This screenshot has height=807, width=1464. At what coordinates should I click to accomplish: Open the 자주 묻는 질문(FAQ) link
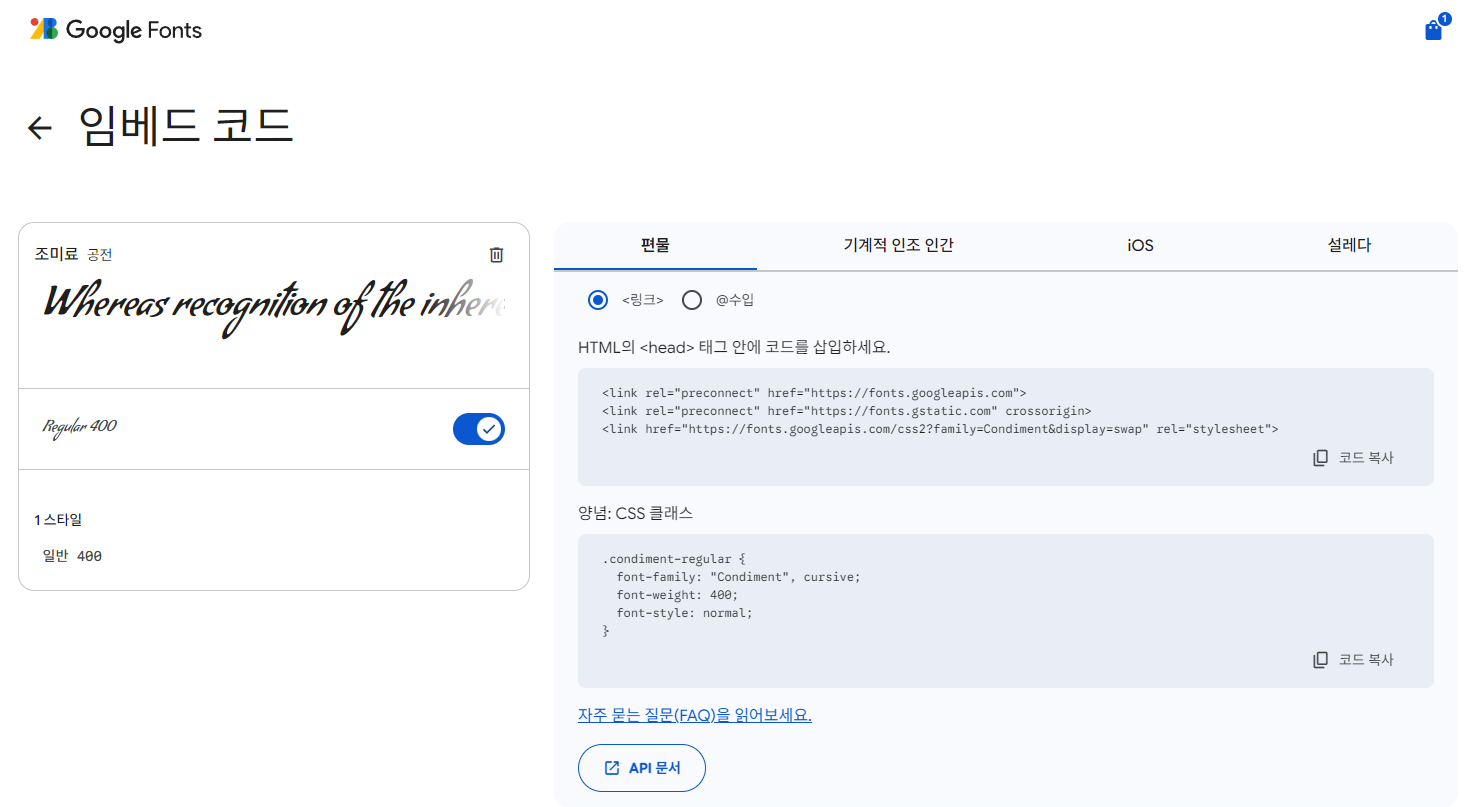[694, 716]
